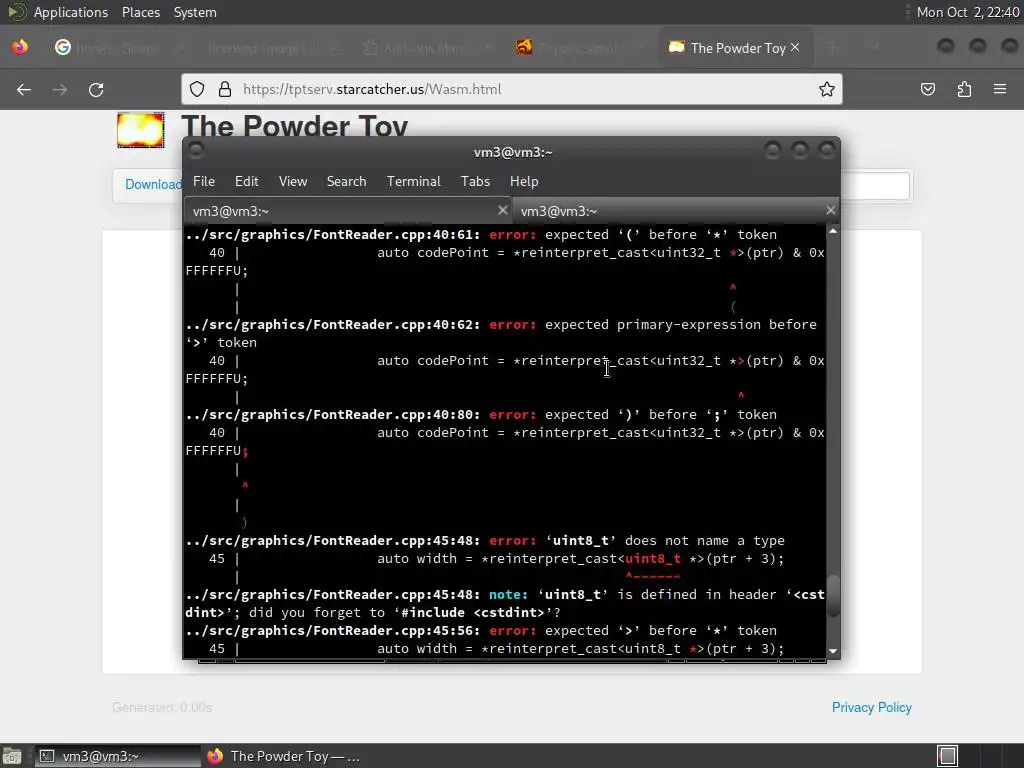The height and width of the screenshot is (768, 1024).
Task: Click the terminal vertical scrollbar thumb
Action: pos(833,596)
